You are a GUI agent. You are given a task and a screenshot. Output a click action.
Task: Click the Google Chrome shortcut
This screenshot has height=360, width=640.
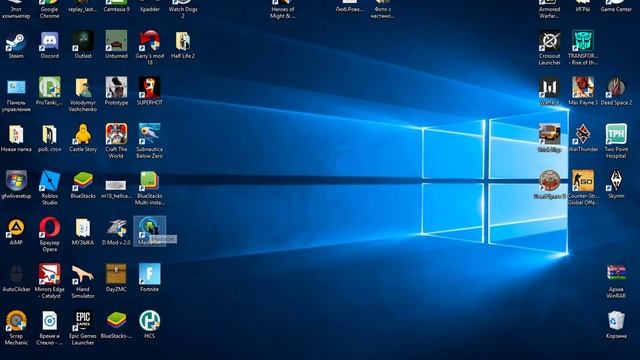pyautogui.click(x=49, y=9)
